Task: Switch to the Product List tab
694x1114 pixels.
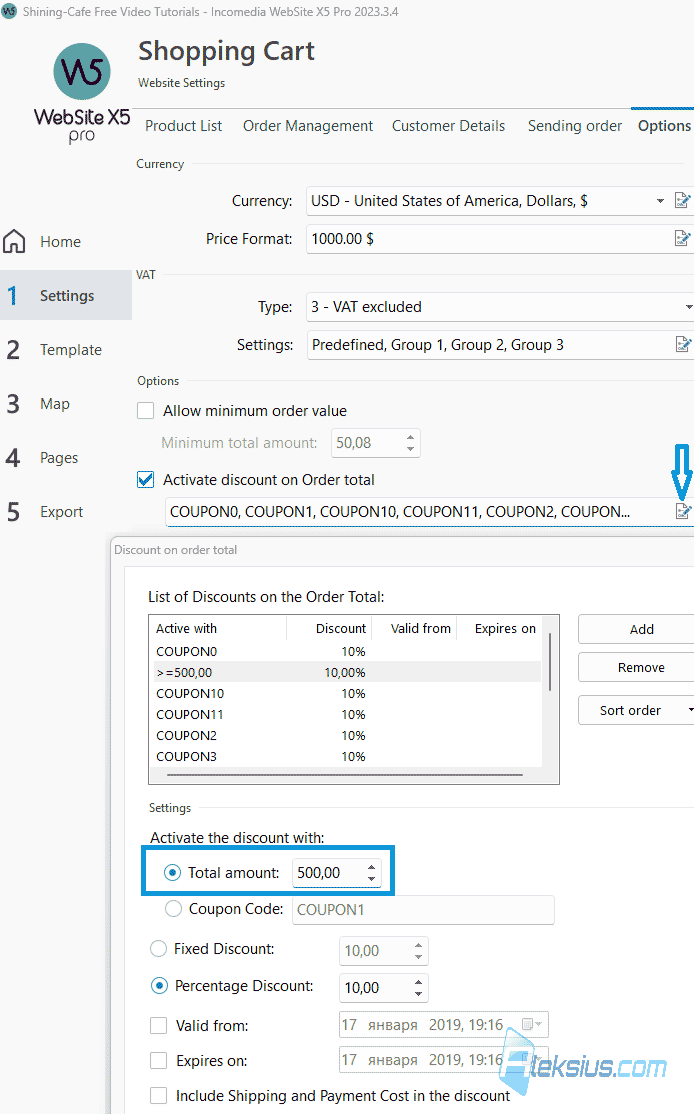Action: 183,126
